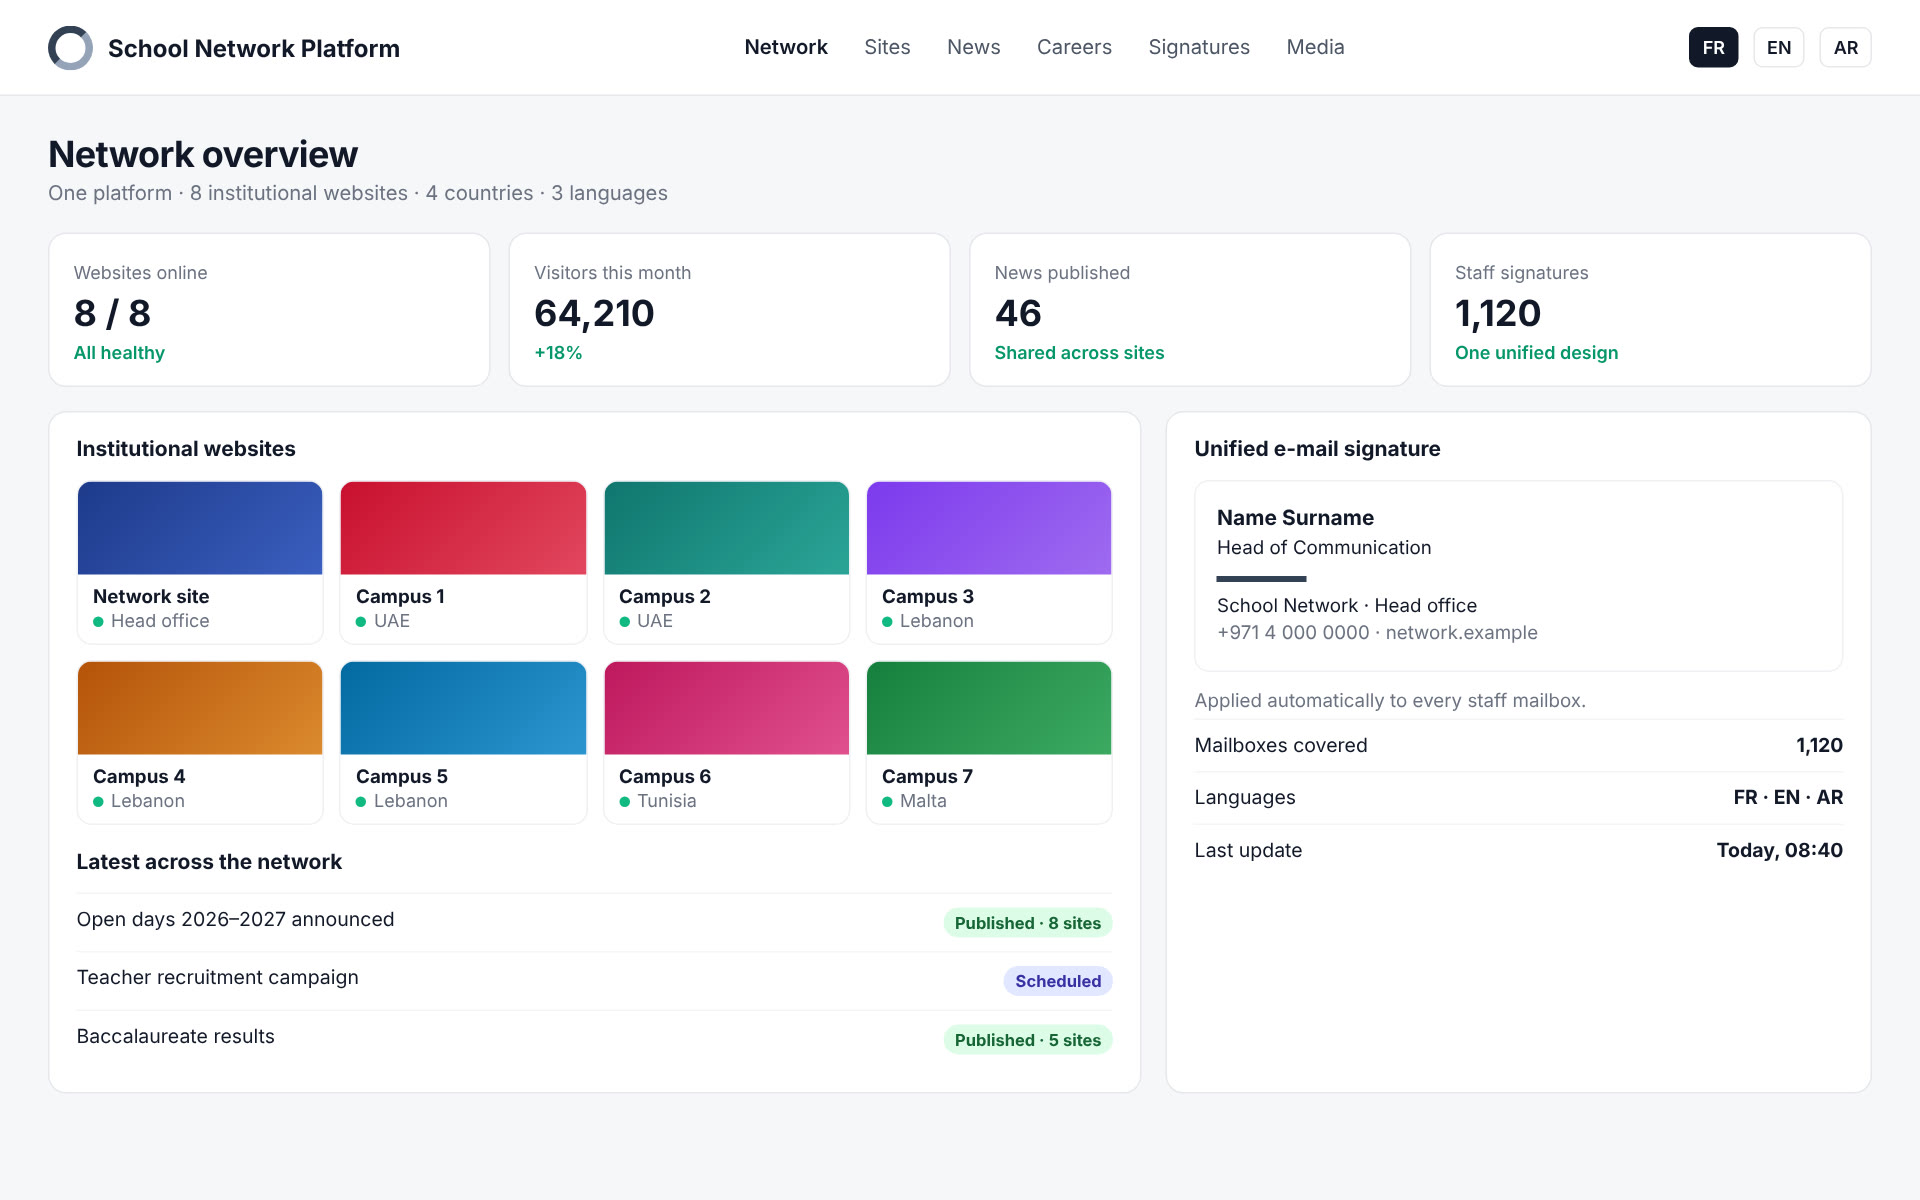Open the Open days 2026–2027 announced item
Screen dimensions: 1920x1200
click(594, 922)
